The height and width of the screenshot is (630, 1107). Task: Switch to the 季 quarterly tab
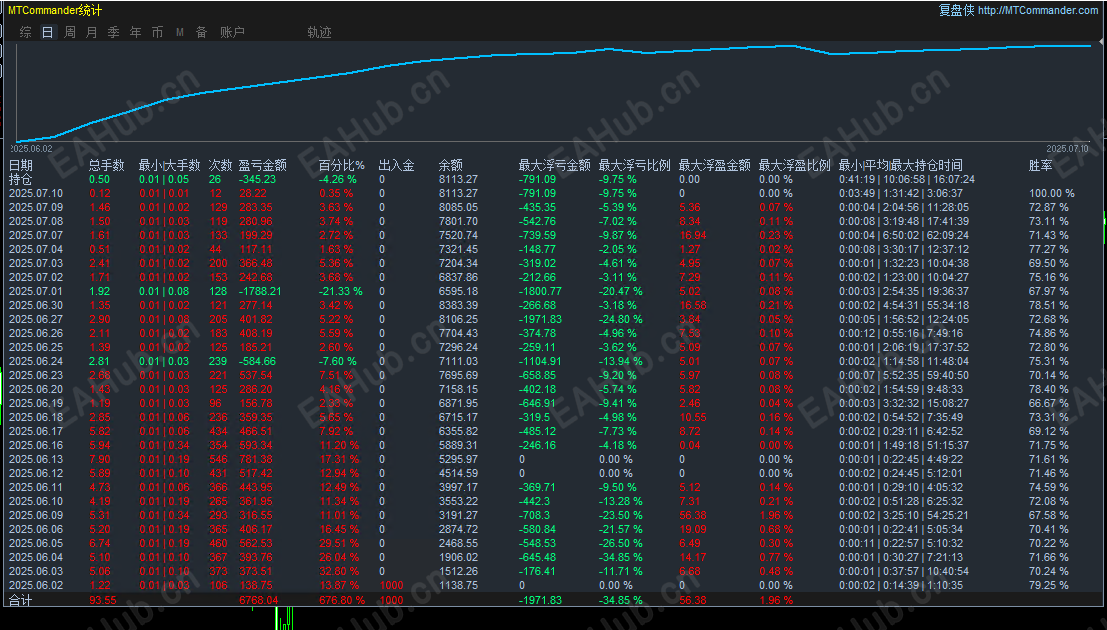click(x=114, y=32)
